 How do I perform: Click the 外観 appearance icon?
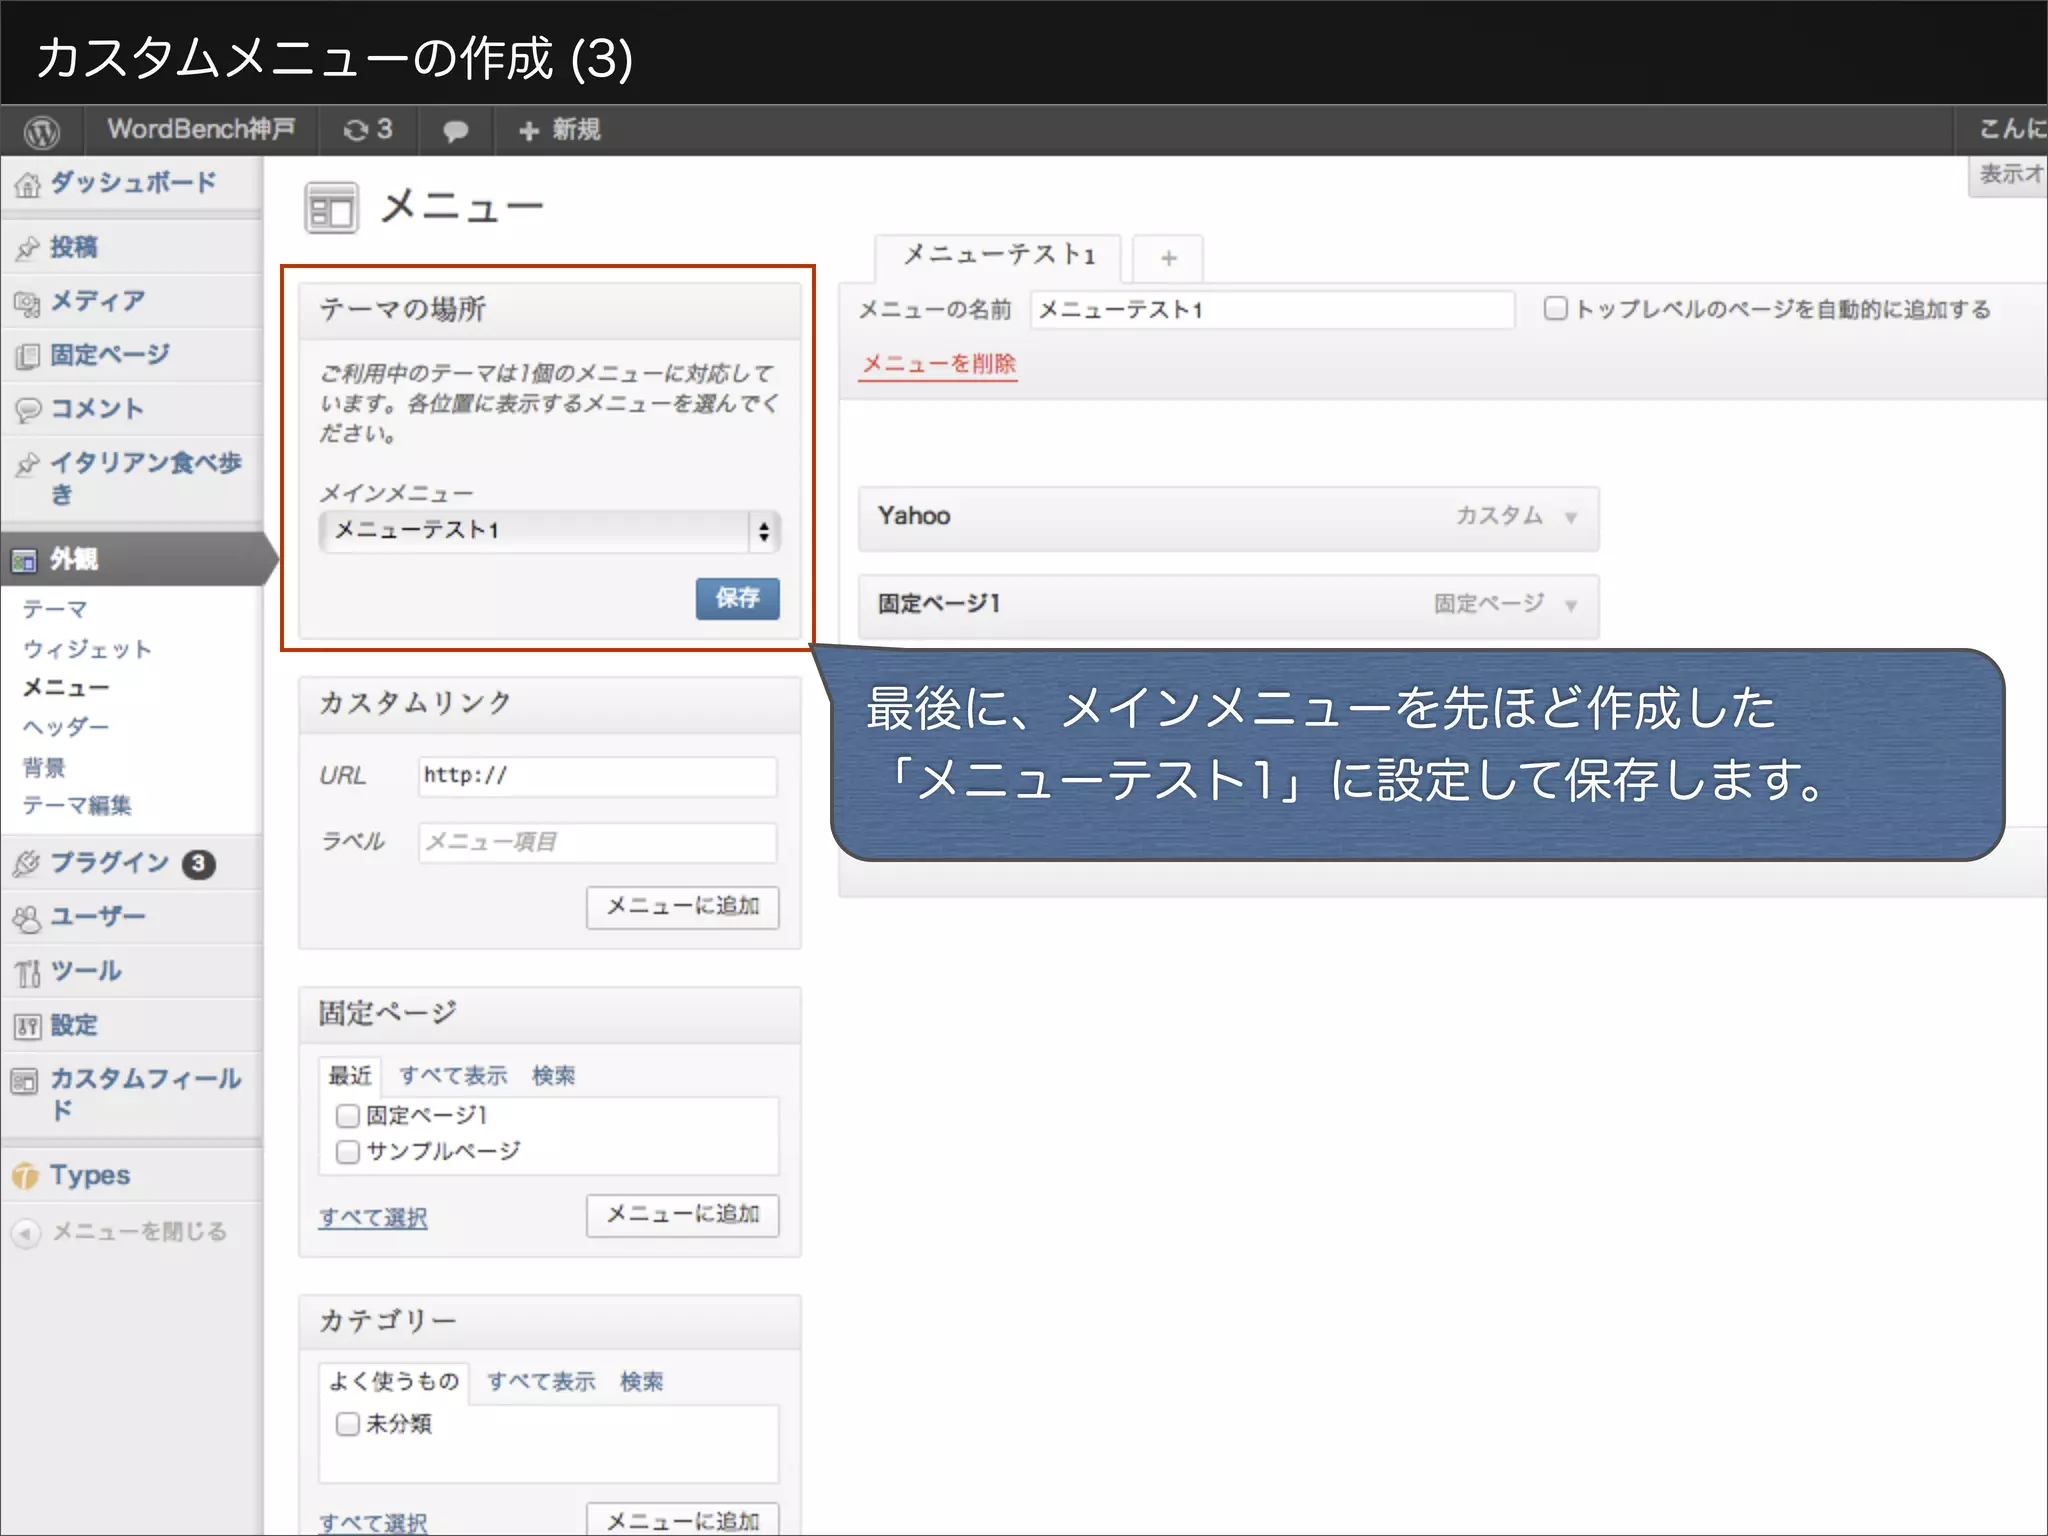point(25,561)
